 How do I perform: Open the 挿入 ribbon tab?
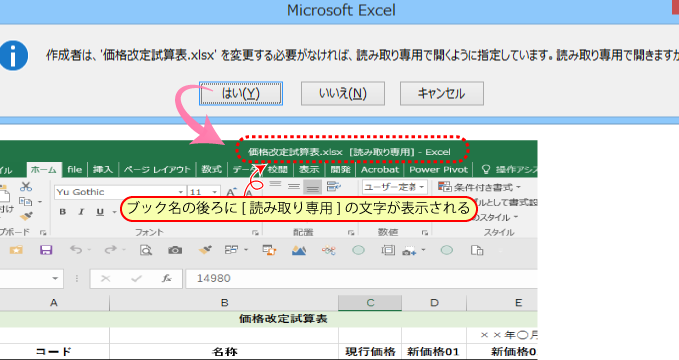(103, 169)
